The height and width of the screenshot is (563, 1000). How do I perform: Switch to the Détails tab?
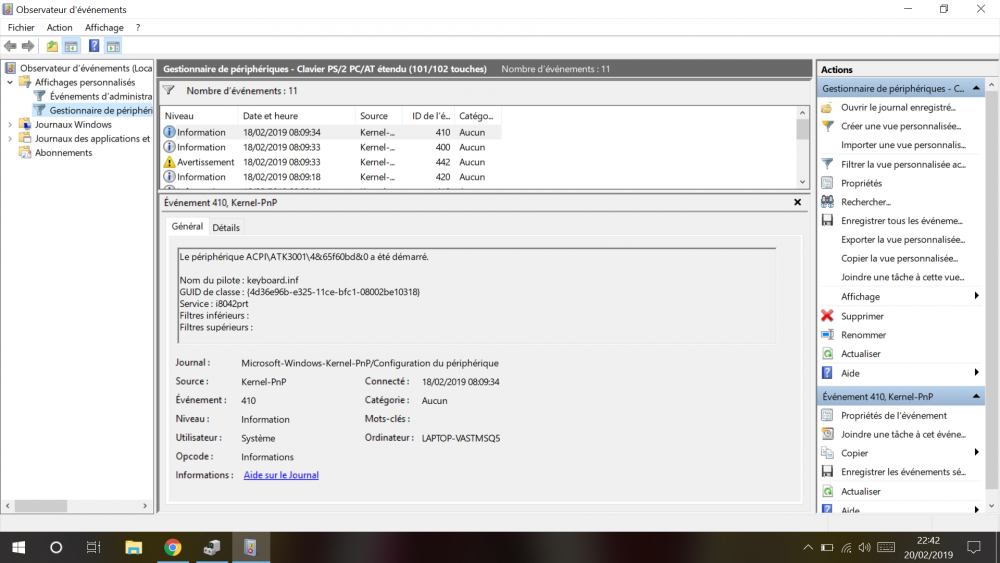click(x=226, y=228)
